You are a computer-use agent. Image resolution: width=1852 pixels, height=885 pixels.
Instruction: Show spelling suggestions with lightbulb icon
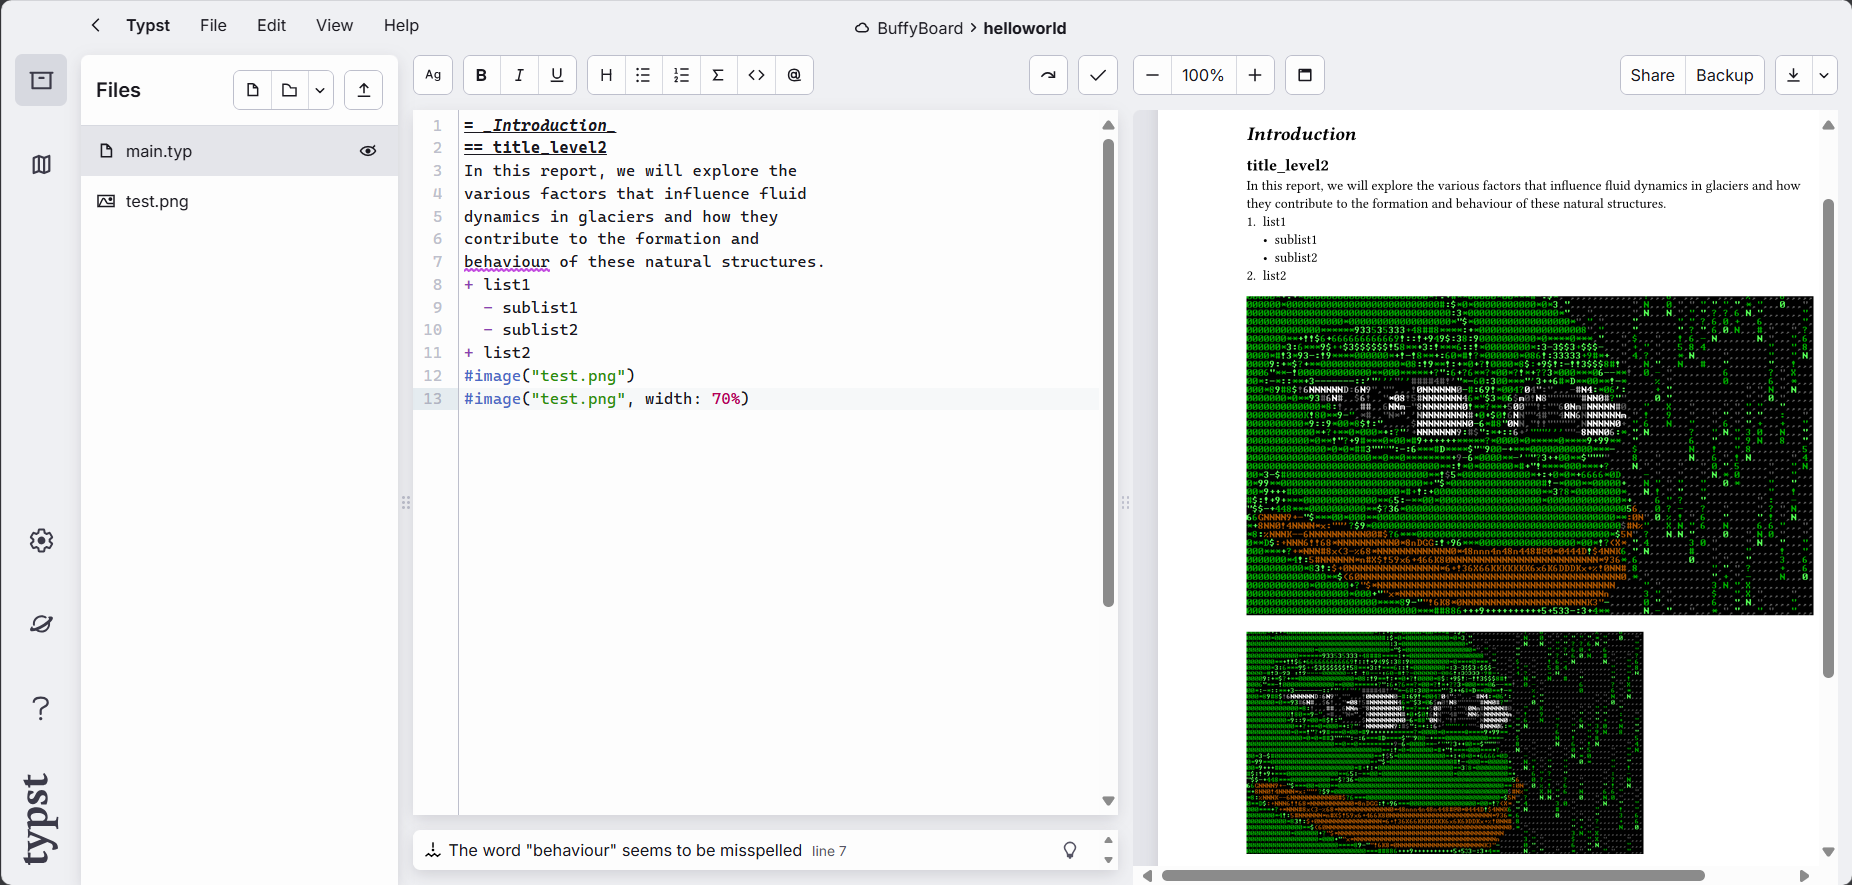[x=1070, y=850]
